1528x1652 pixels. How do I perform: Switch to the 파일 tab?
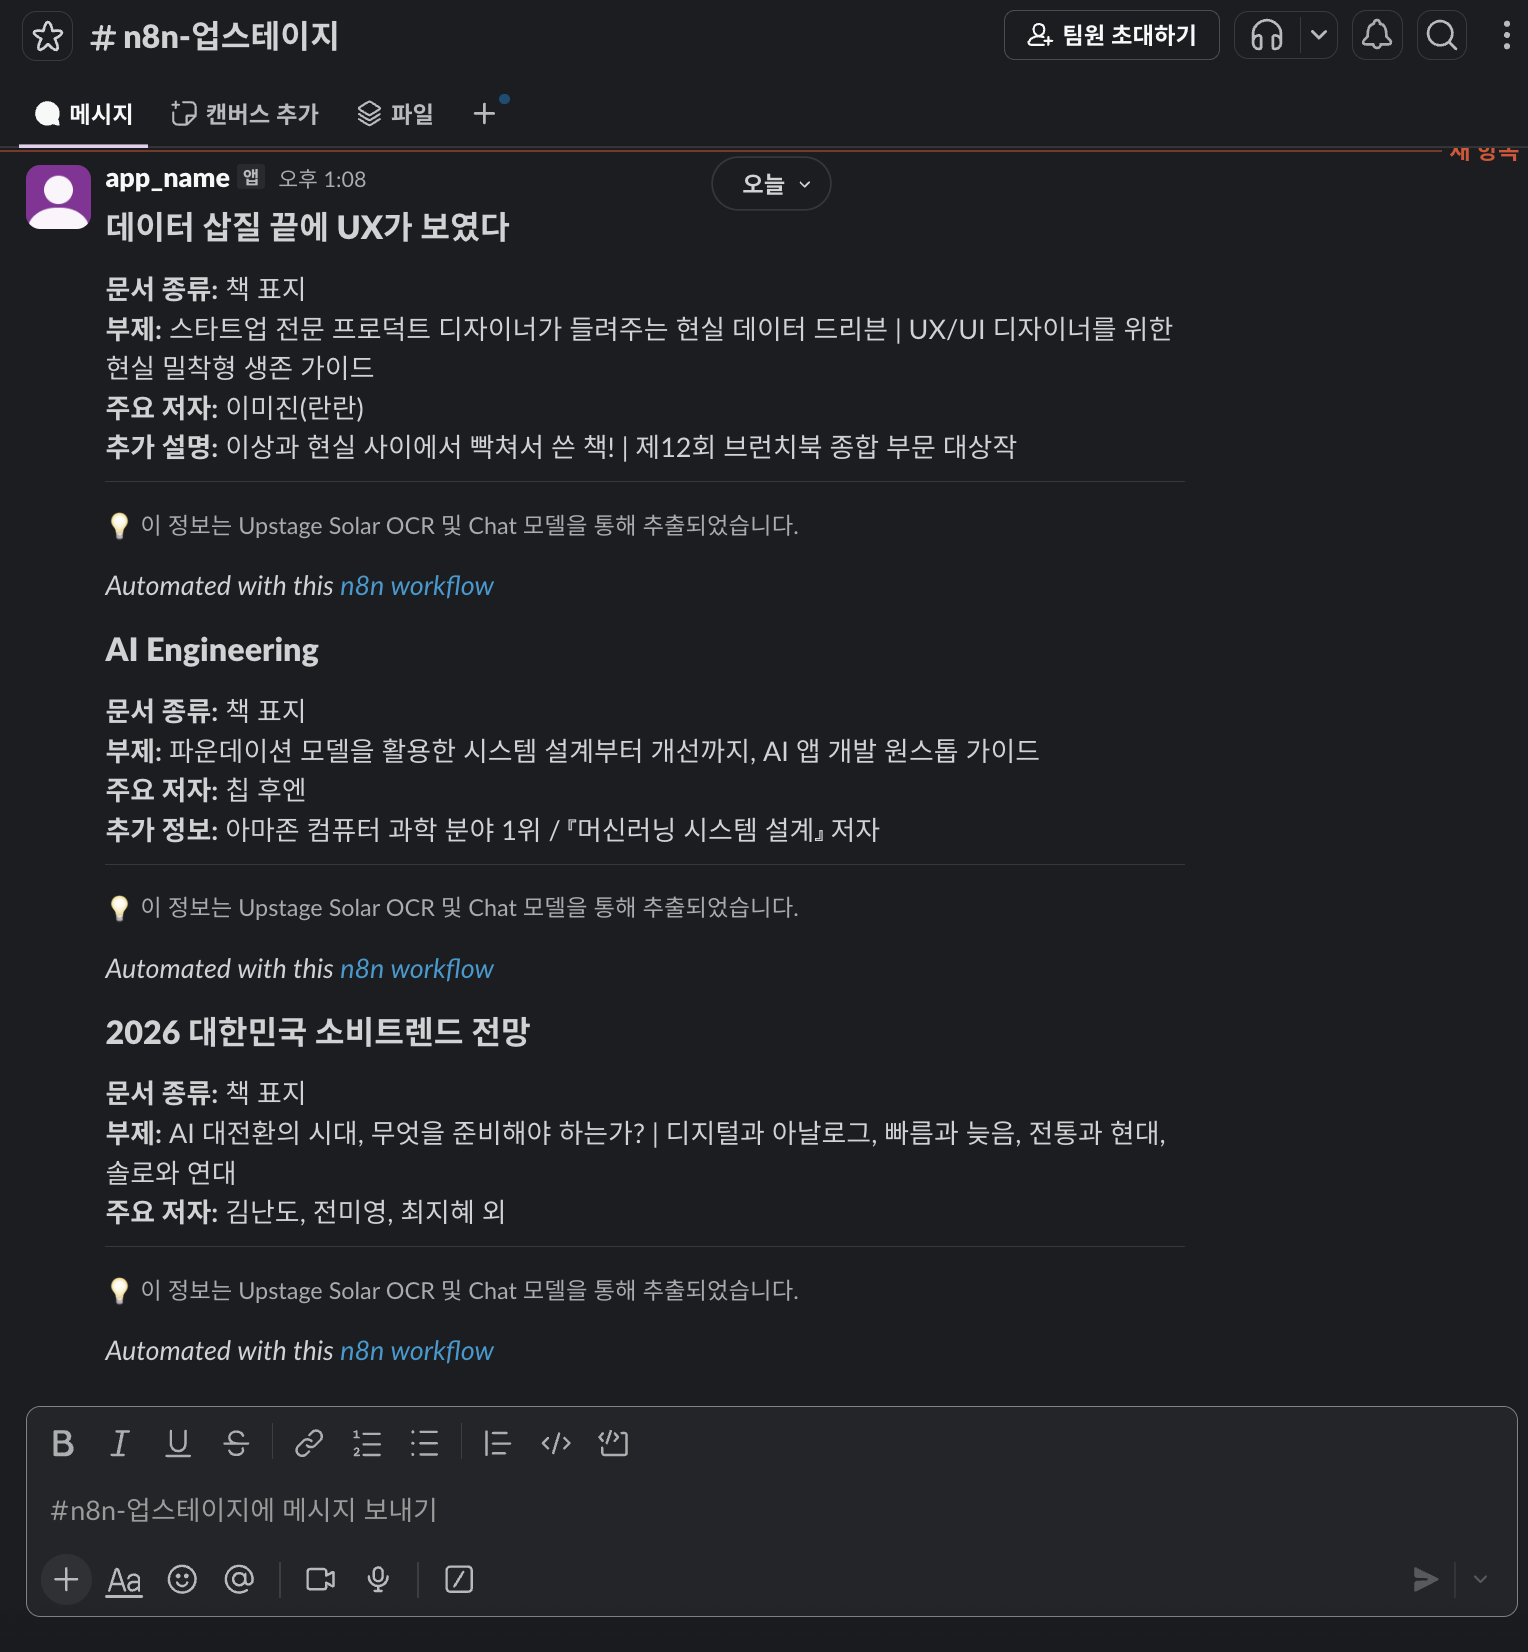(396, 114)
